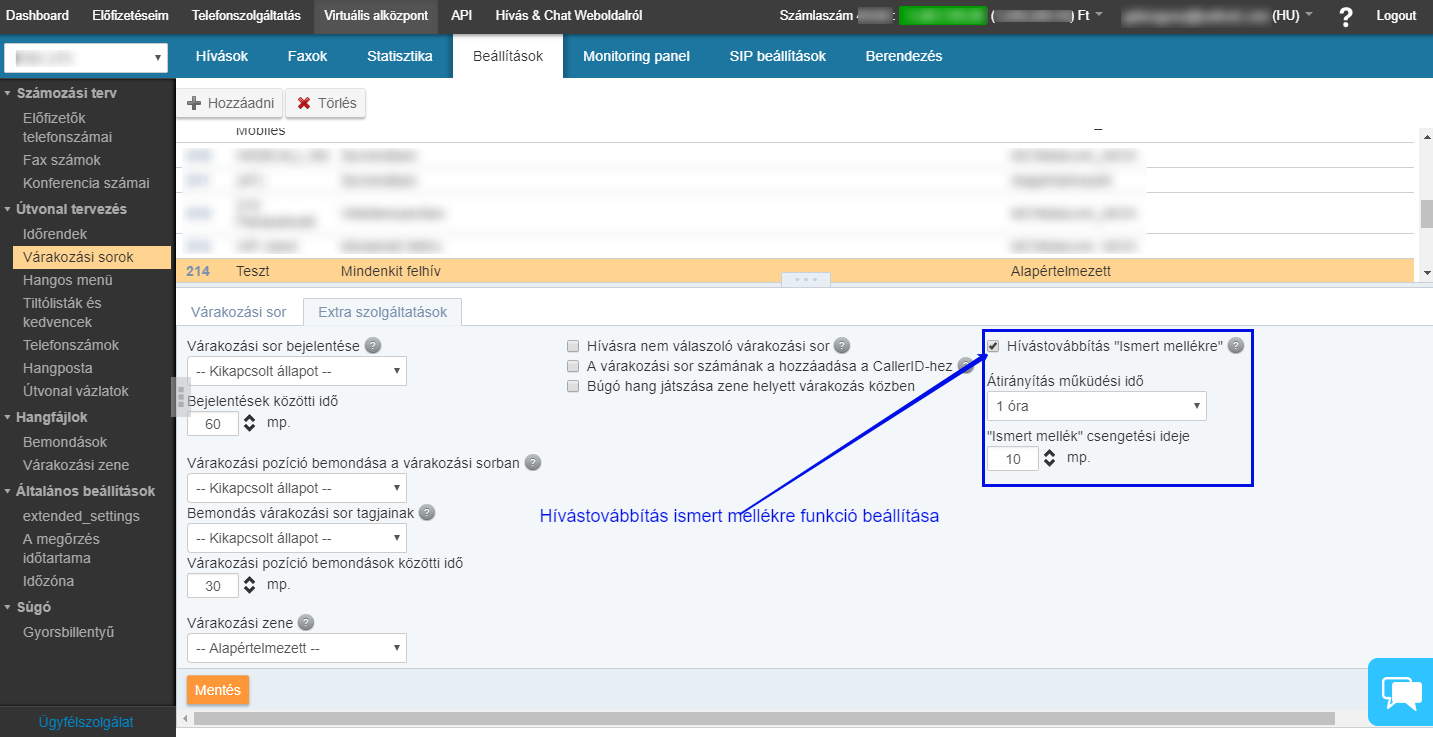
Task: Click the Bejelentések közötti idő number field
Action: (x=213, y=424)
